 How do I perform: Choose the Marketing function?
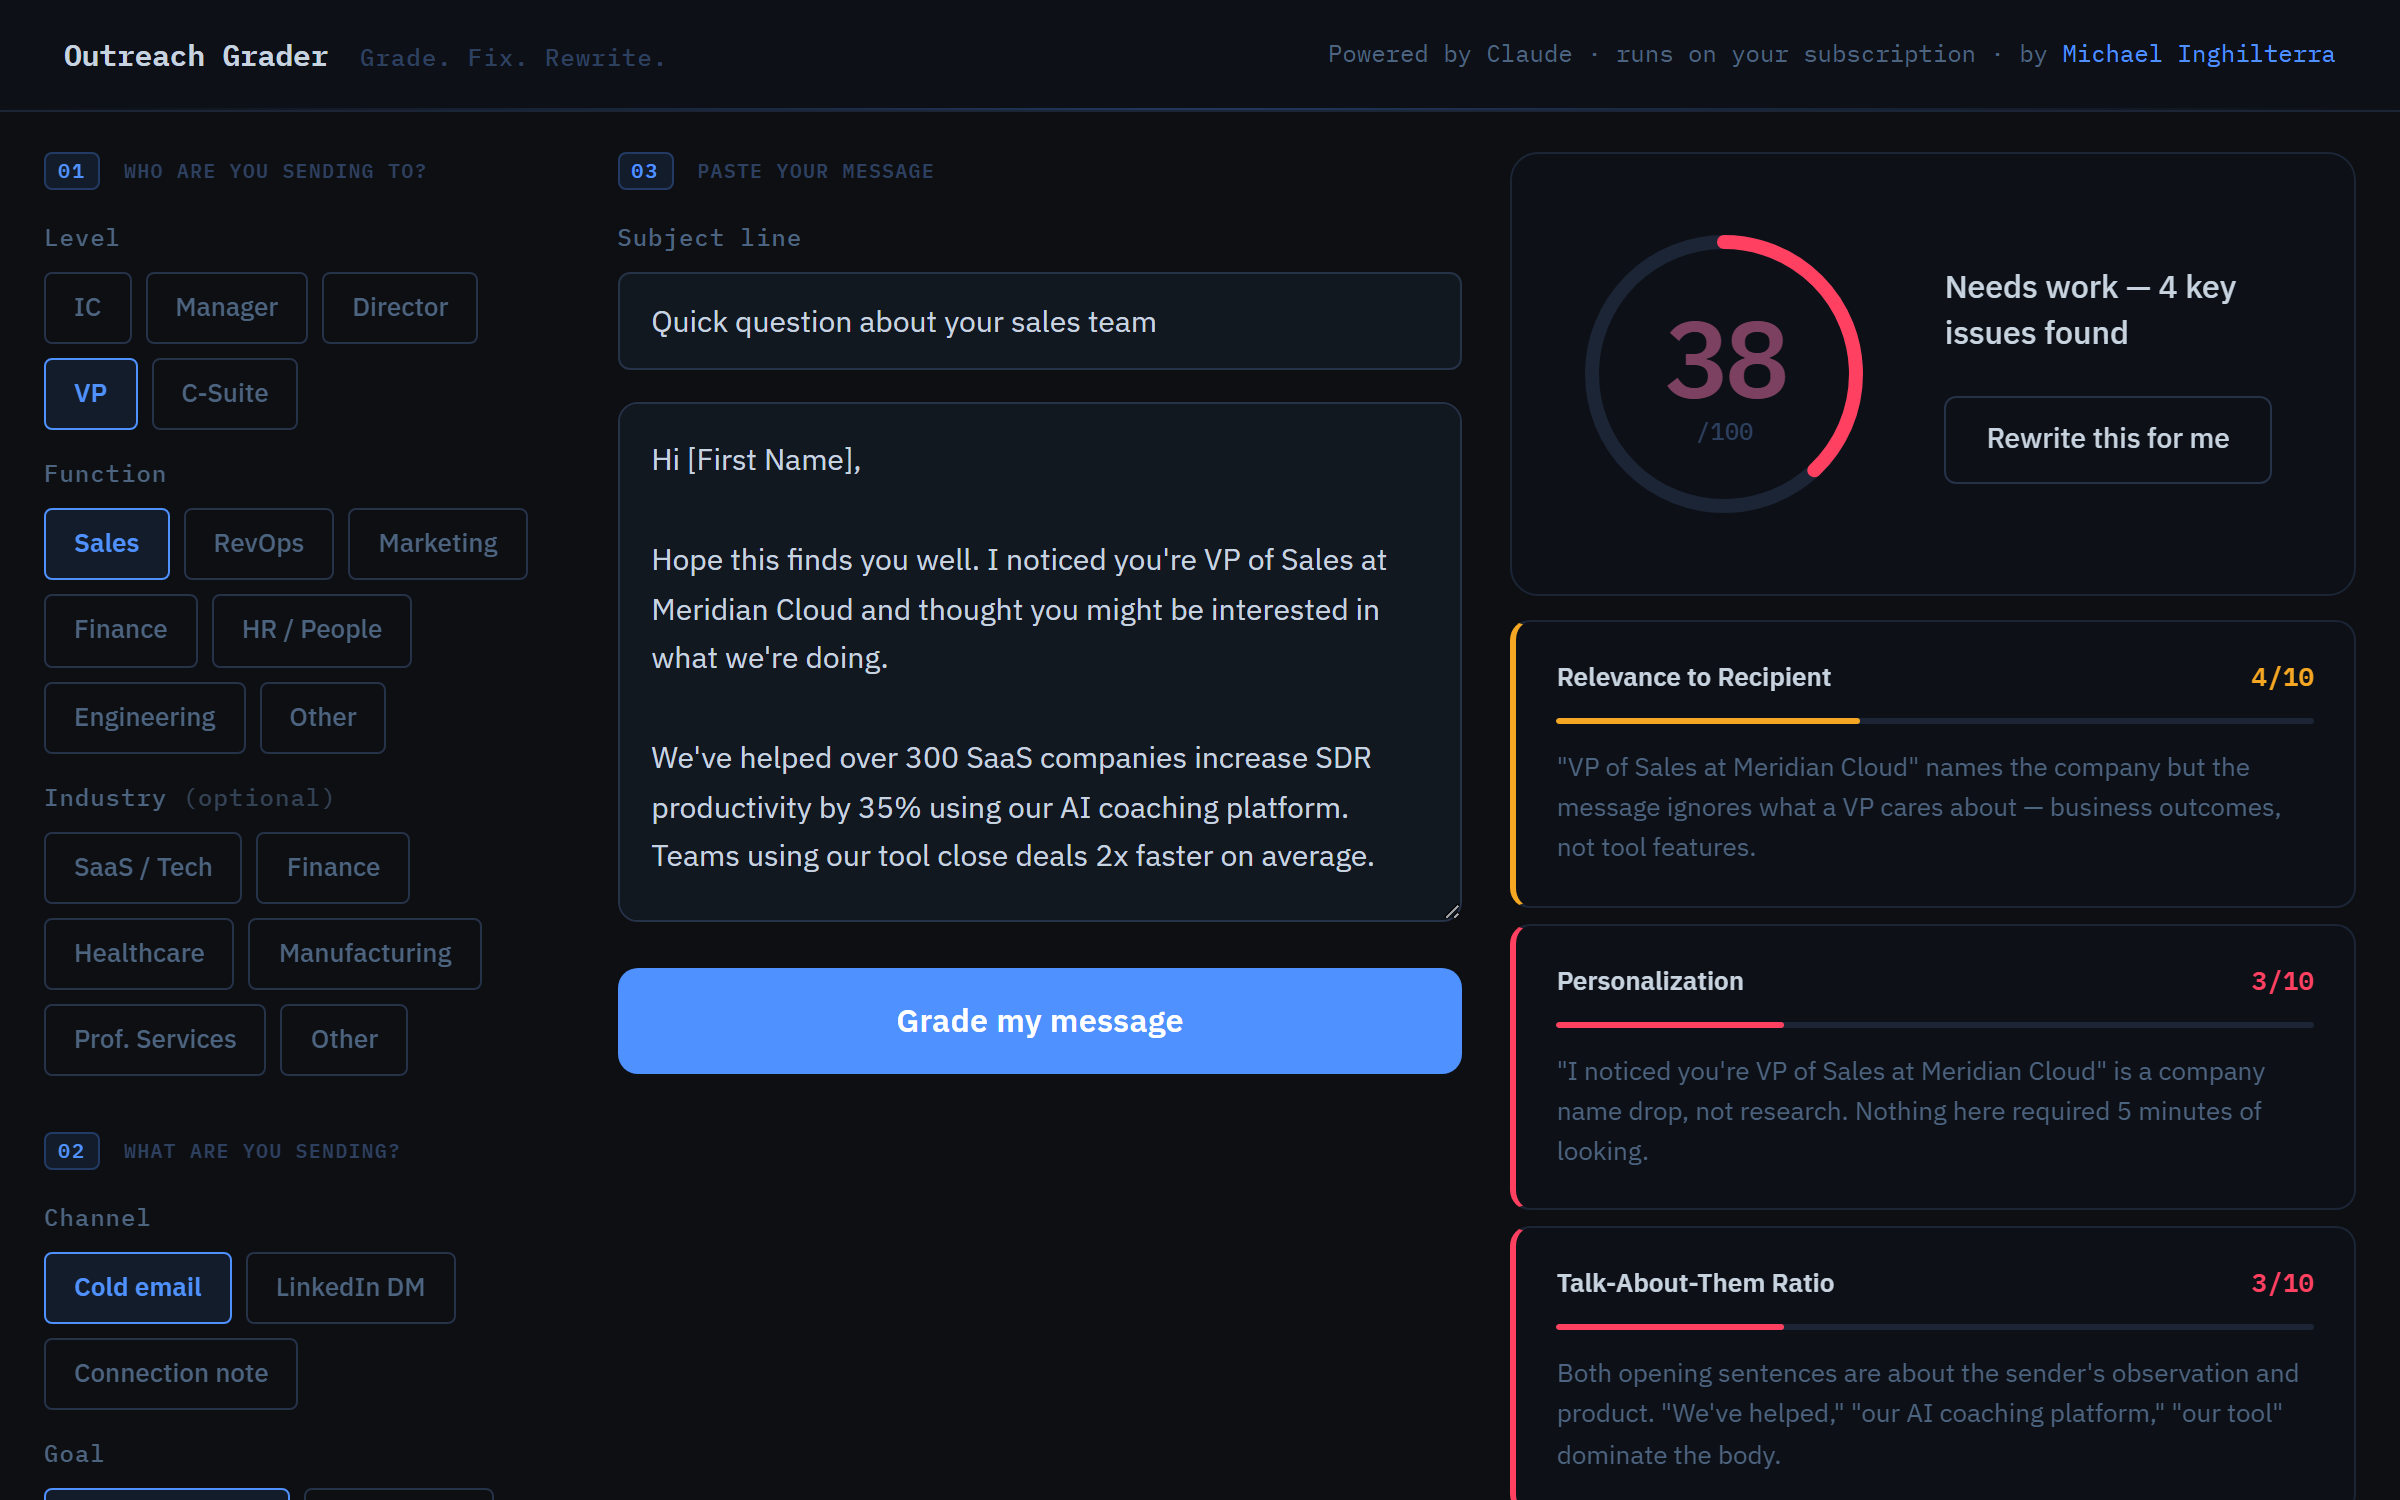[438, 543]
